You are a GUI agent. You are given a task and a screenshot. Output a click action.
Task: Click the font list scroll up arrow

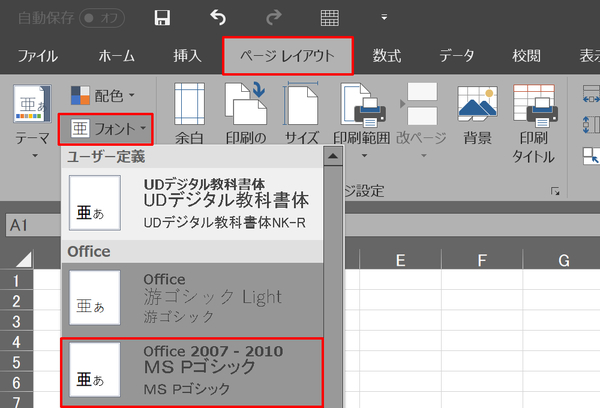(333, 157)
